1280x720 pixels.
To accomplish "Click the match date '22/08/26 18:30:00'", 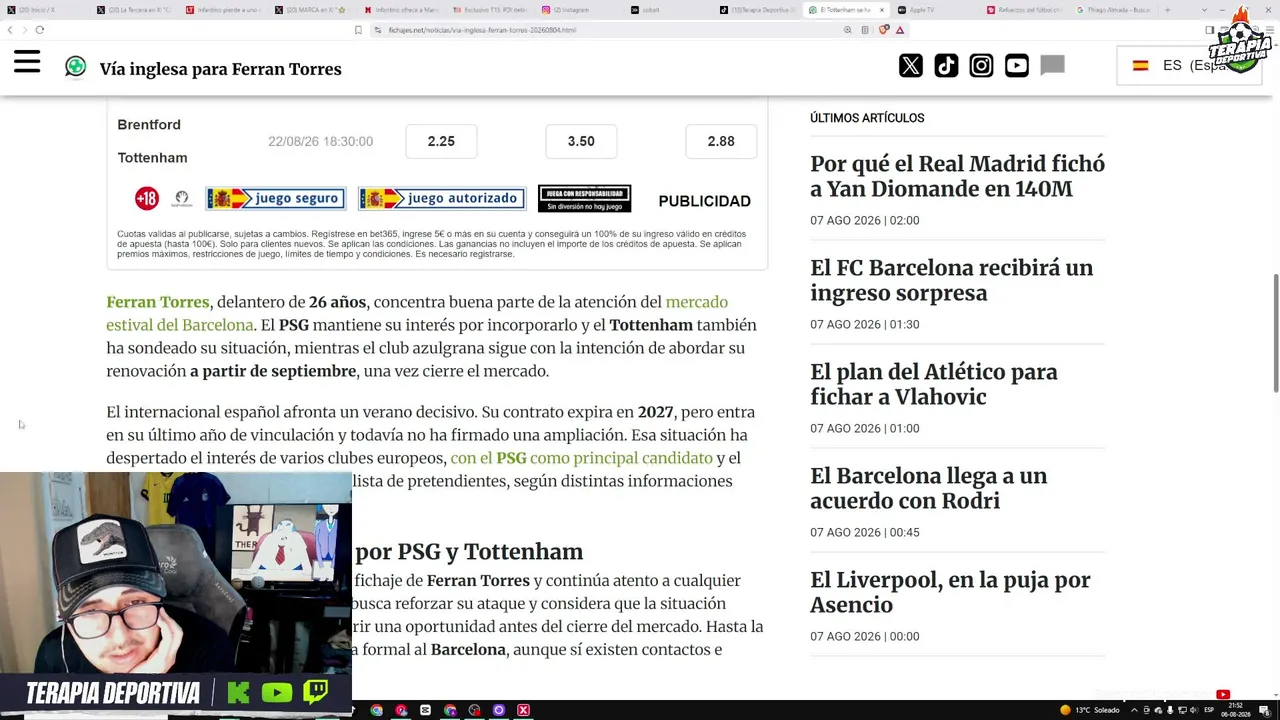I will point(320,142).
